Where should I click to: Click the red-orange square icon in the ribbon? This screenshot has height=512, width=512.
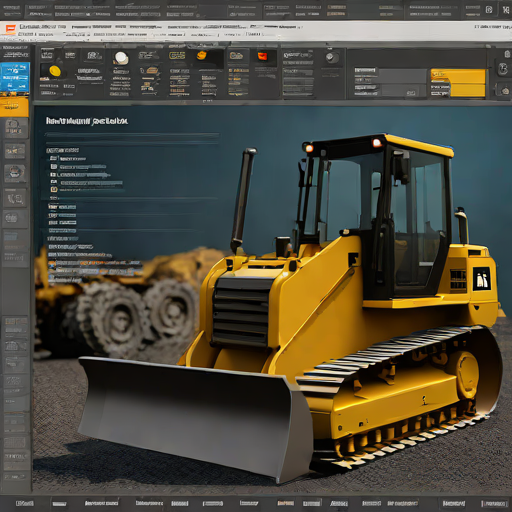coord(263,56)
